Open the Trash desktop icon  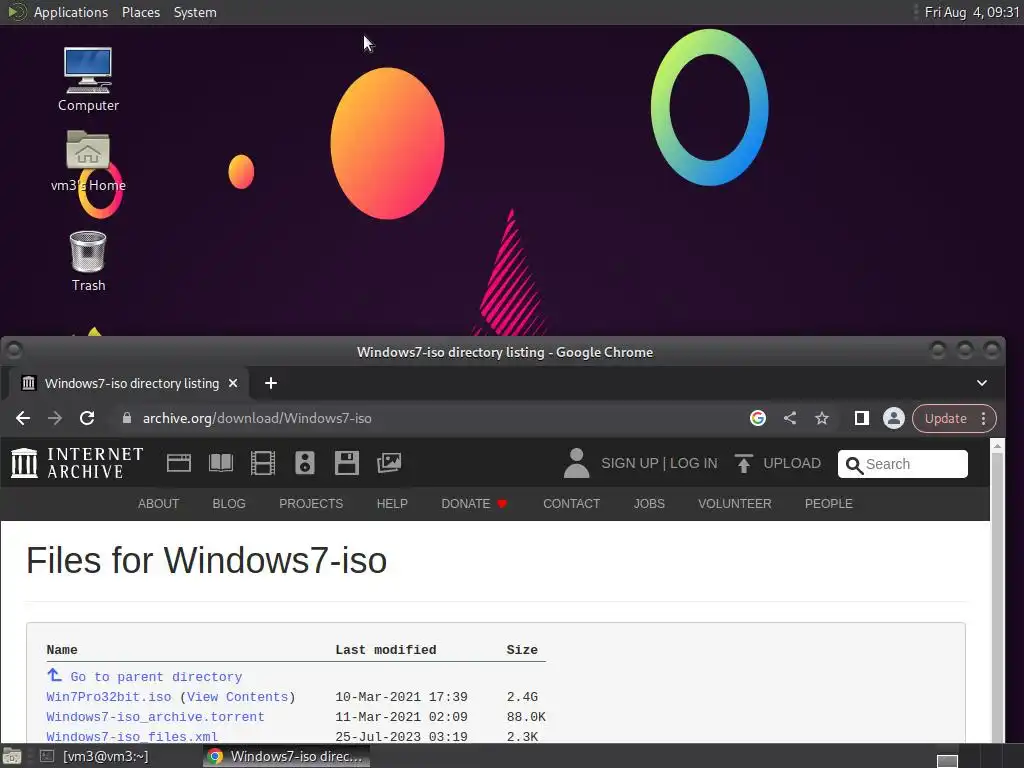pos(88,261)
